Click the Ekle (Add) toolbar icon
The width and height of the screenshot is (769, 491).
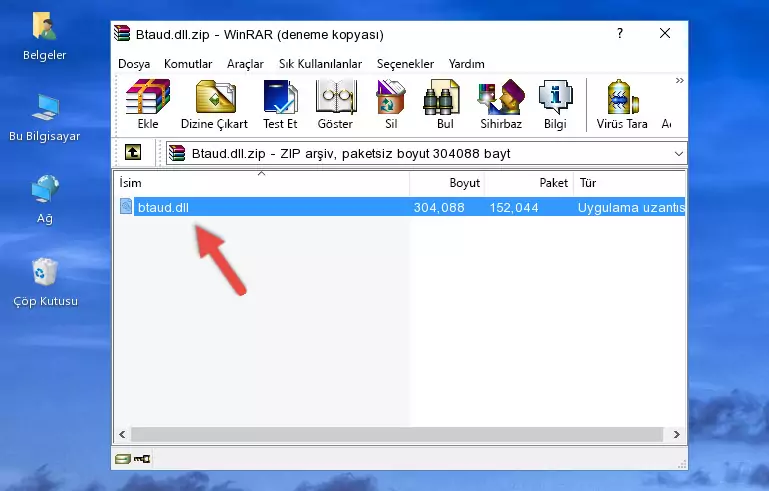148,104
